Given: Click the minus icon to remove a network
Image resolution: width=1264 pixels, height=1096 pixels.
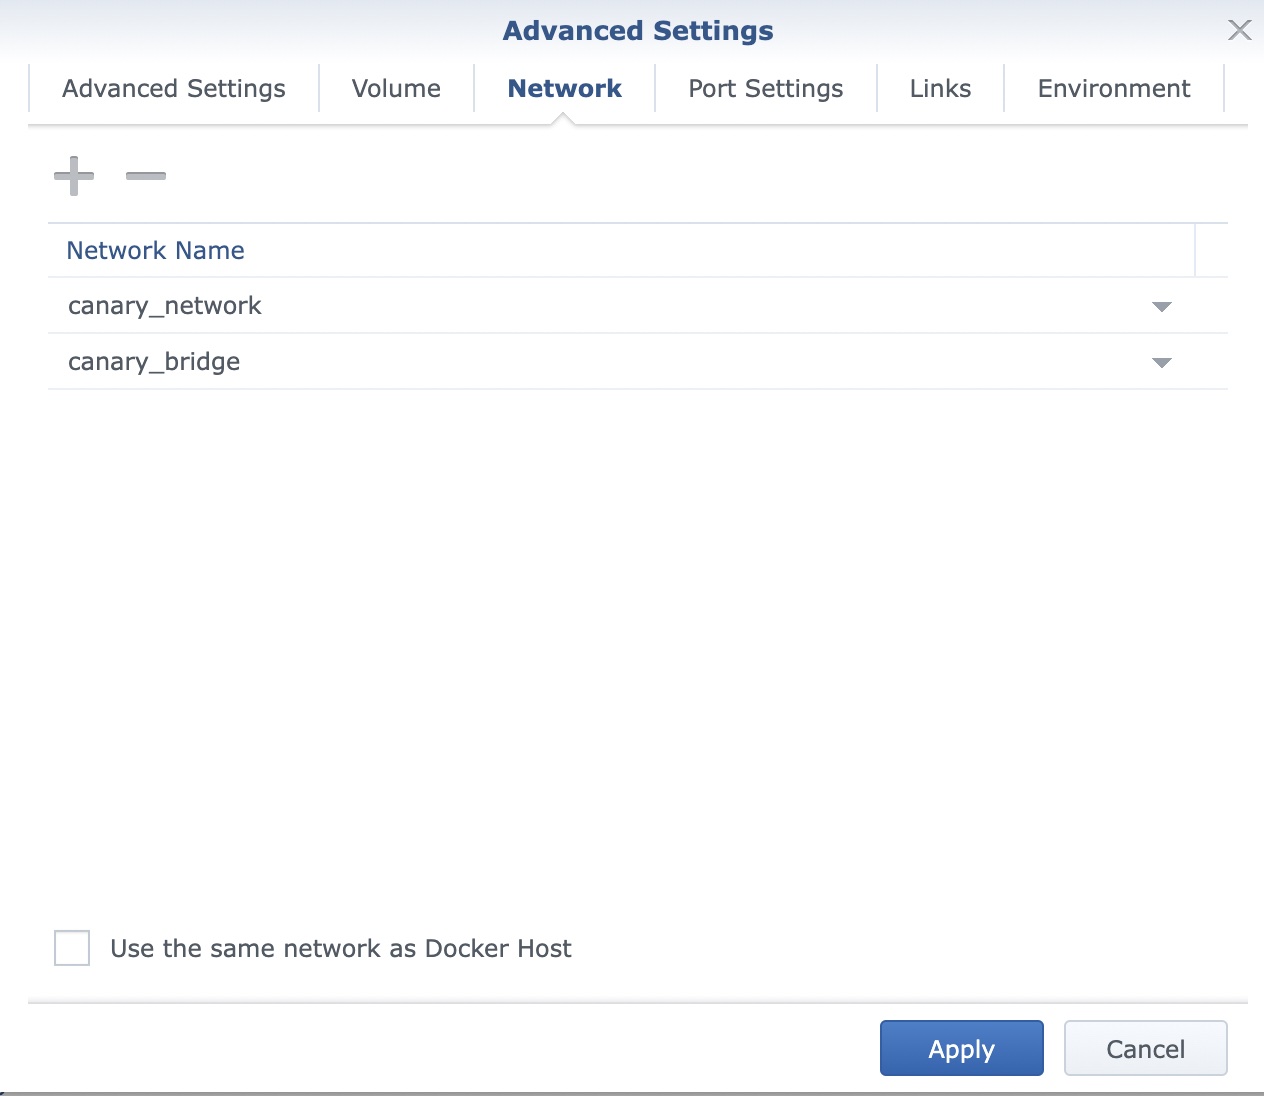Looking at the screenshot, I should 145,177.
